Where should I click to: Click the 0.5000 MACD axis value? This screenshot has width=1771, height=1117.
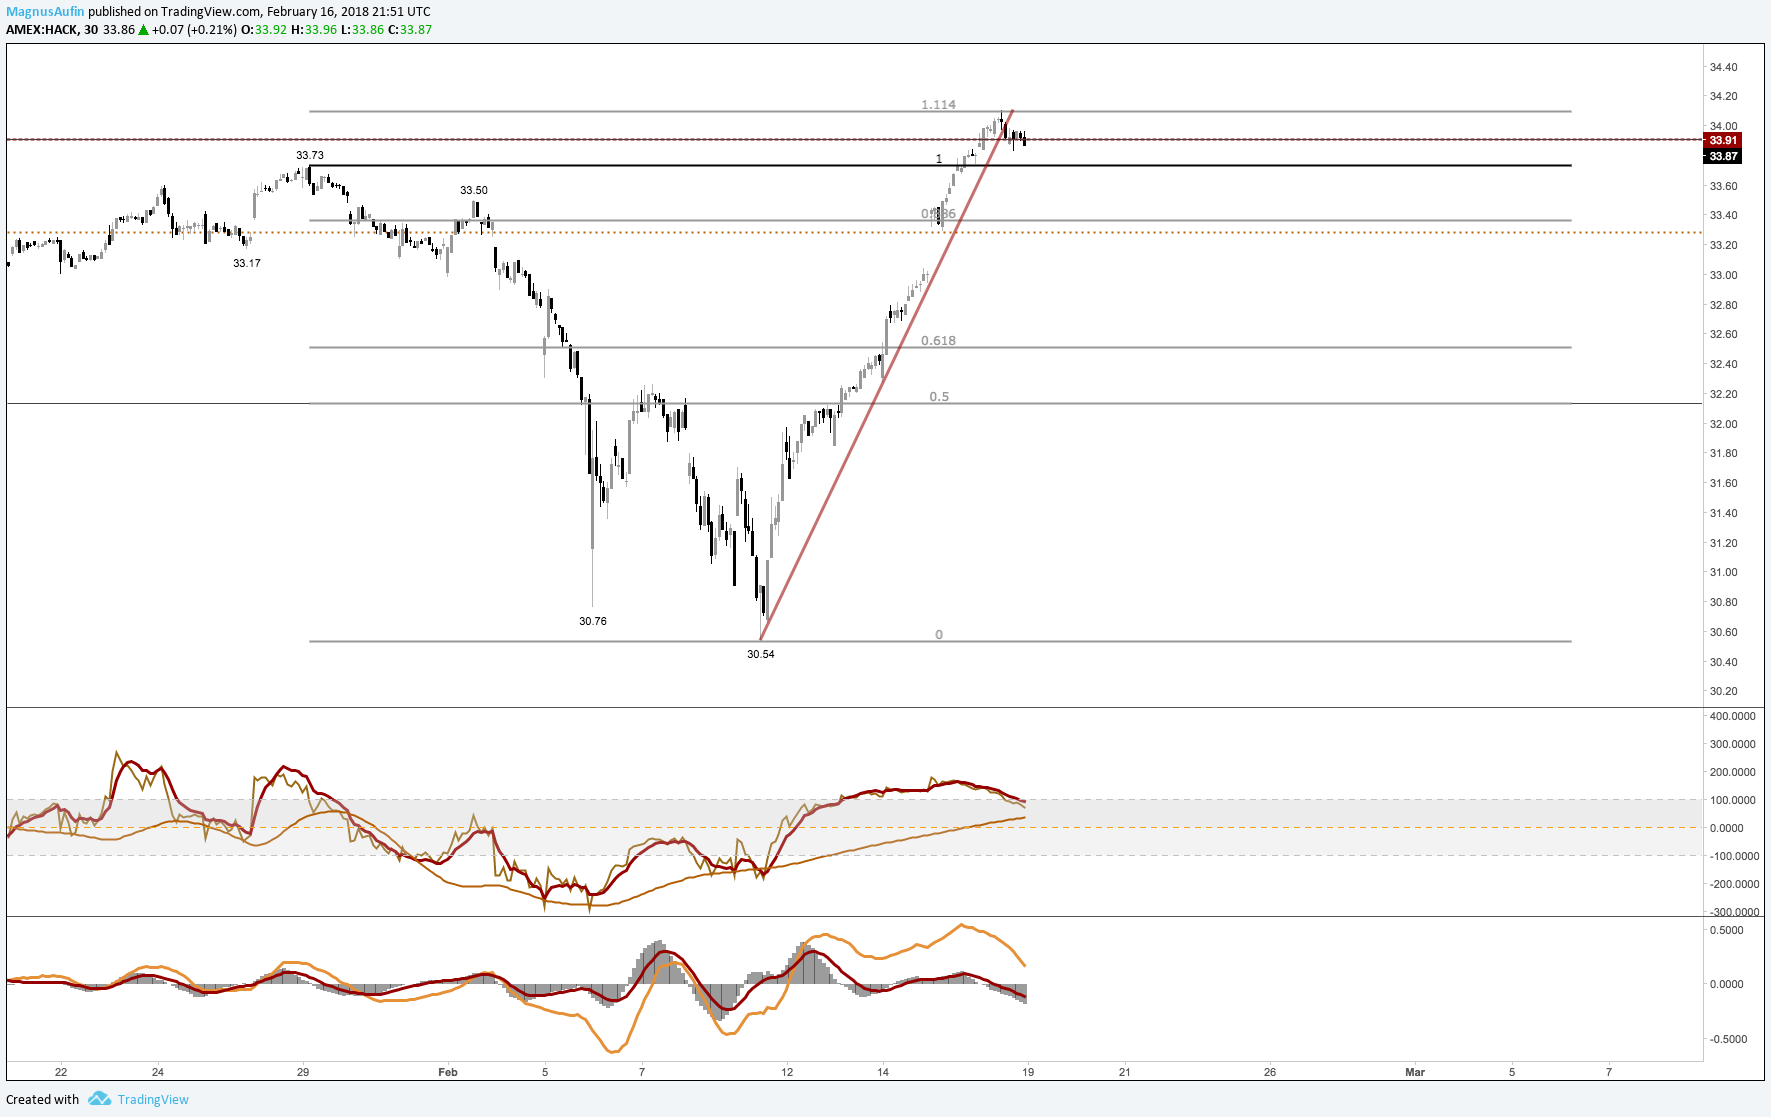pos(1727,930)
